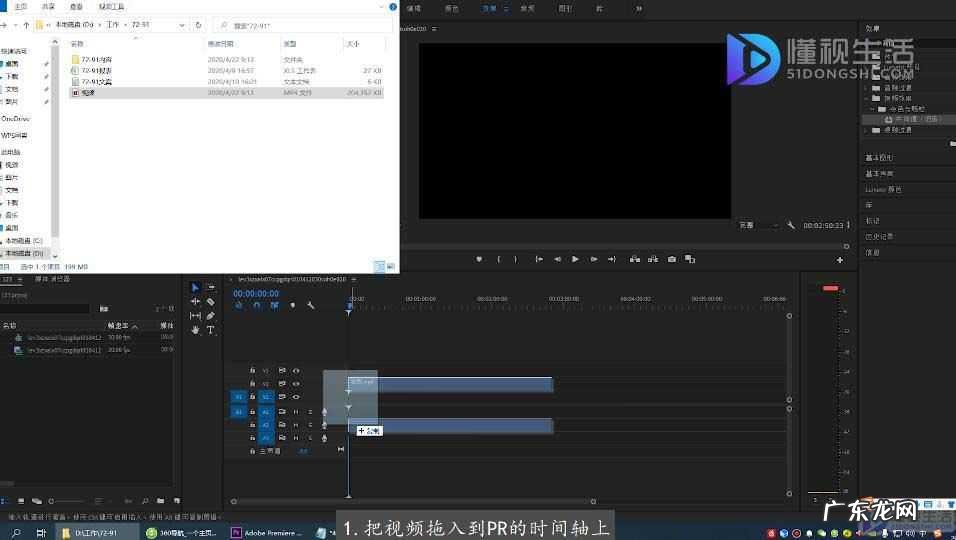956x540 pixels.
Task: Click the 360 browser taskbar button
Action: tap(182, 533)
